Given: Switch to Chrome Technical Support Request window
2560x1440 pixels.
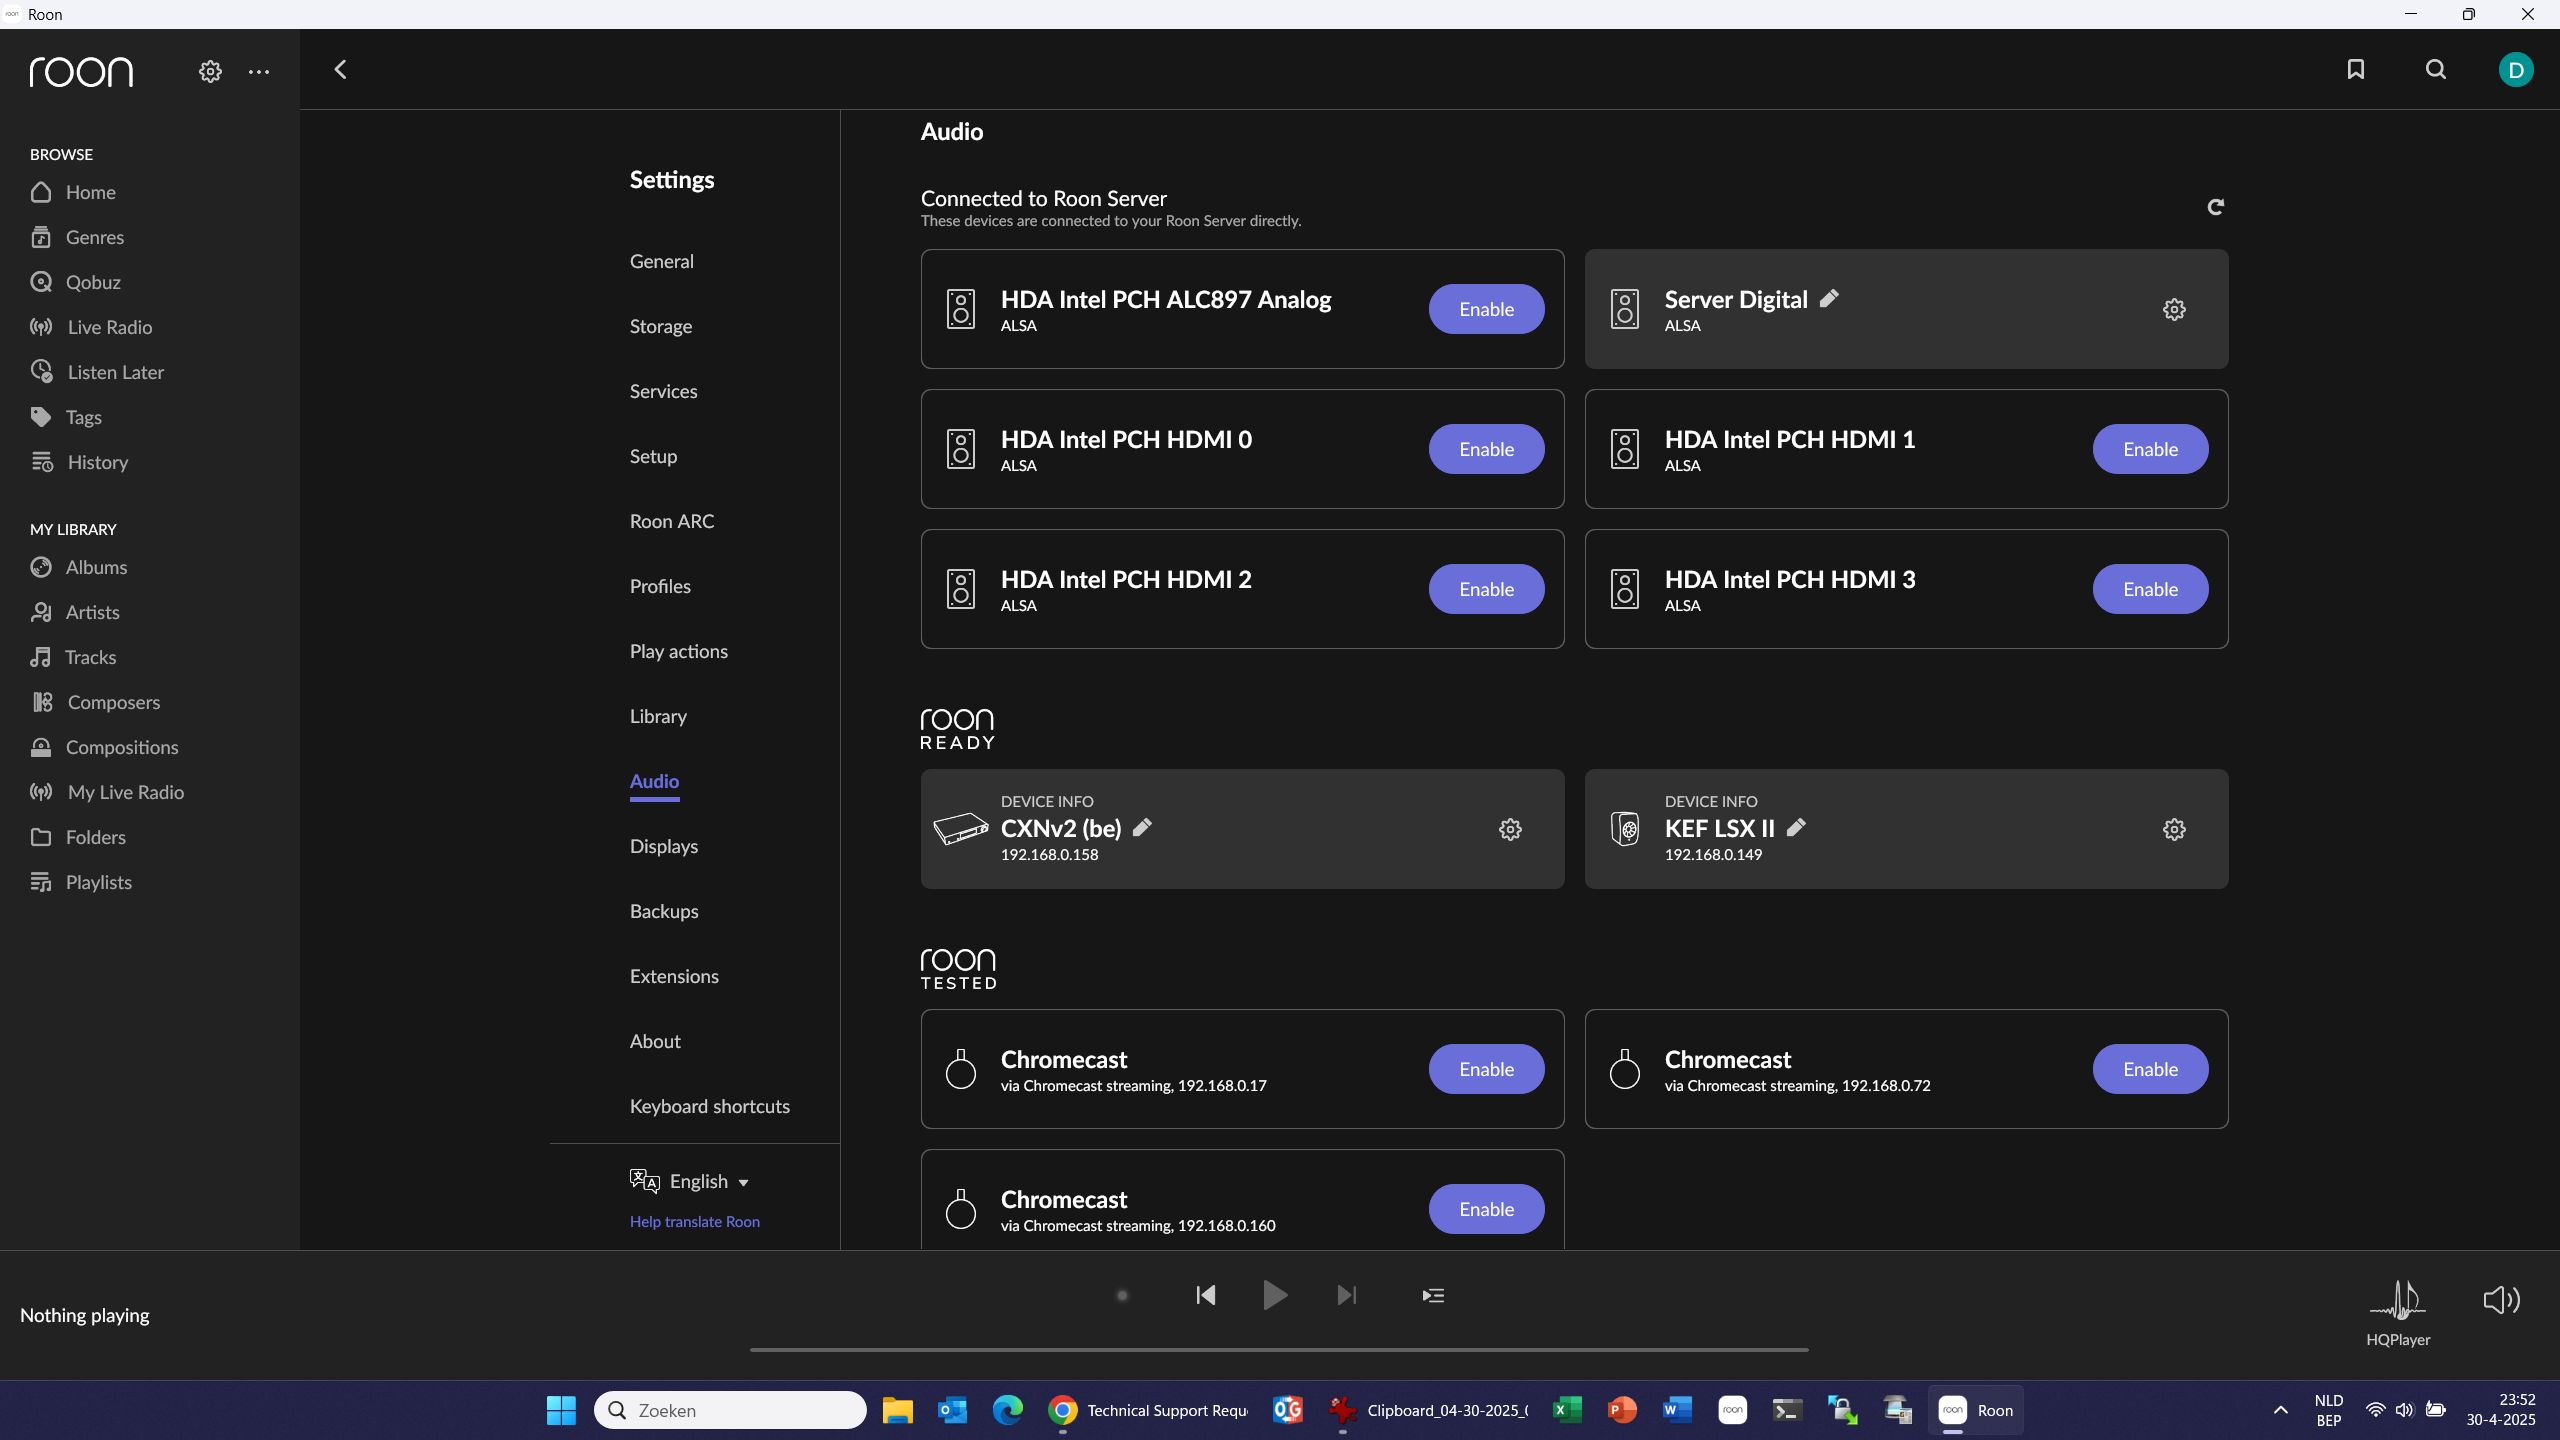Looking at the screenshot, I should click(x=1147, y=1410).
